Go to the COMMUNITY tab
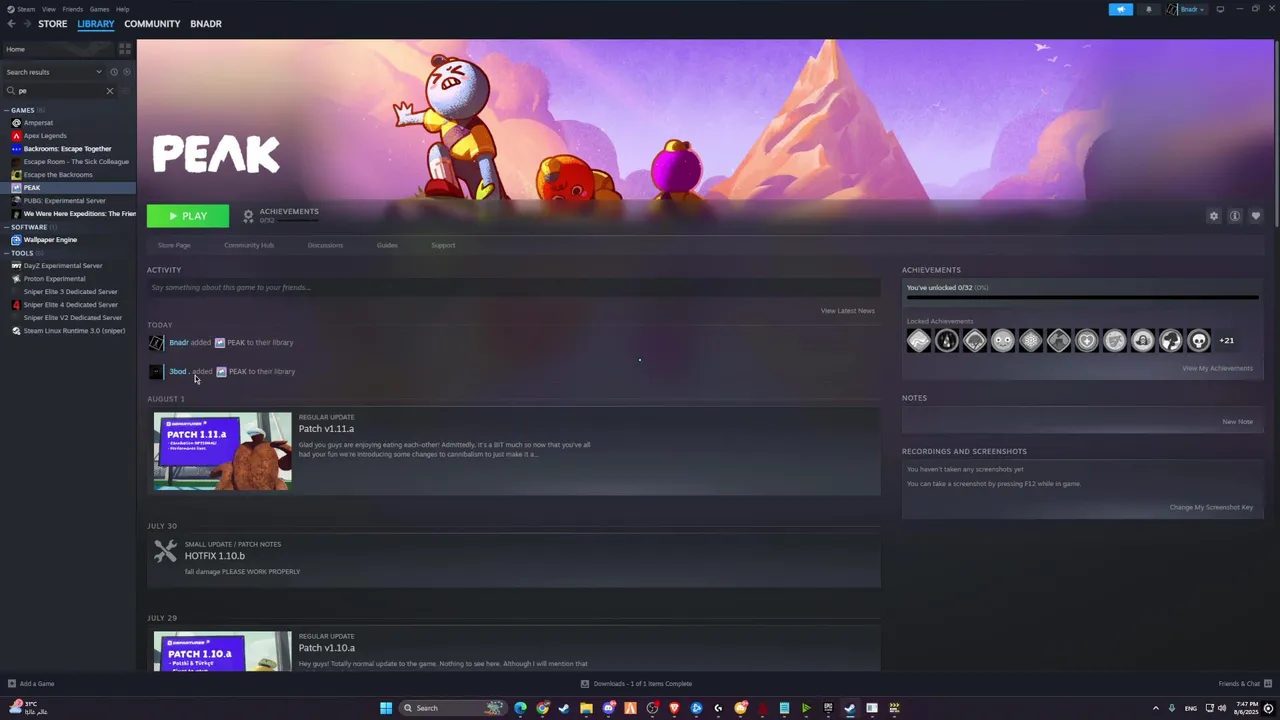This screenshot has width=1280, height=720. click(x=152, y=24)
